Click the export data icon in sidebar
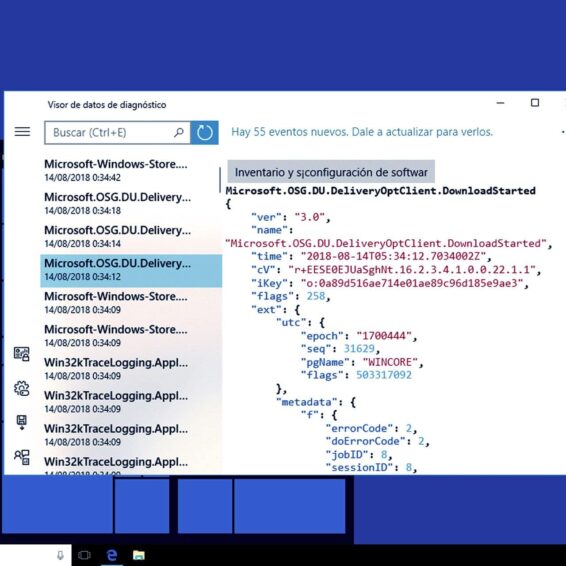 [22, 422]
